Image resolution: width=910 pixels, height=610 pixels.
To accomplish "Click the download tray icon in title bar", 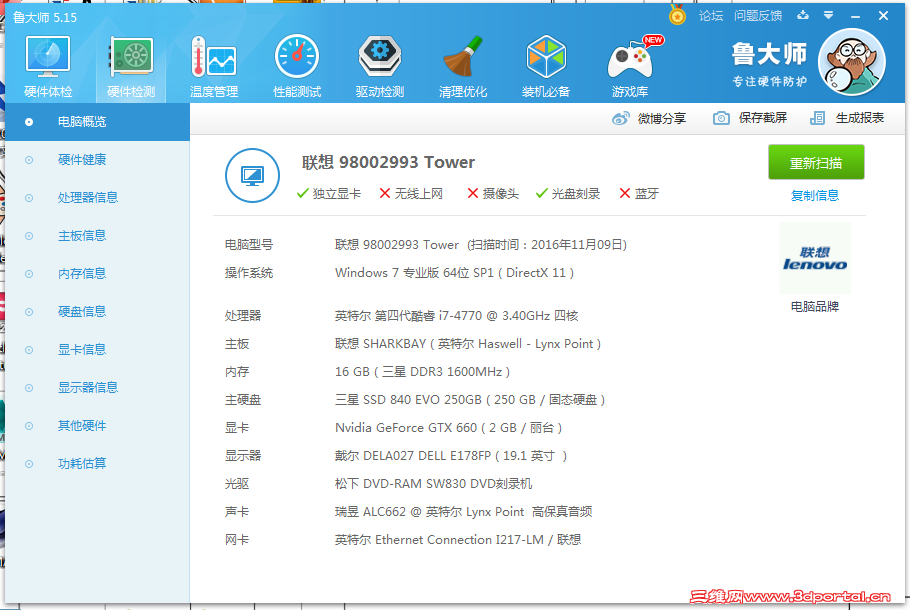I will (803, 15).
